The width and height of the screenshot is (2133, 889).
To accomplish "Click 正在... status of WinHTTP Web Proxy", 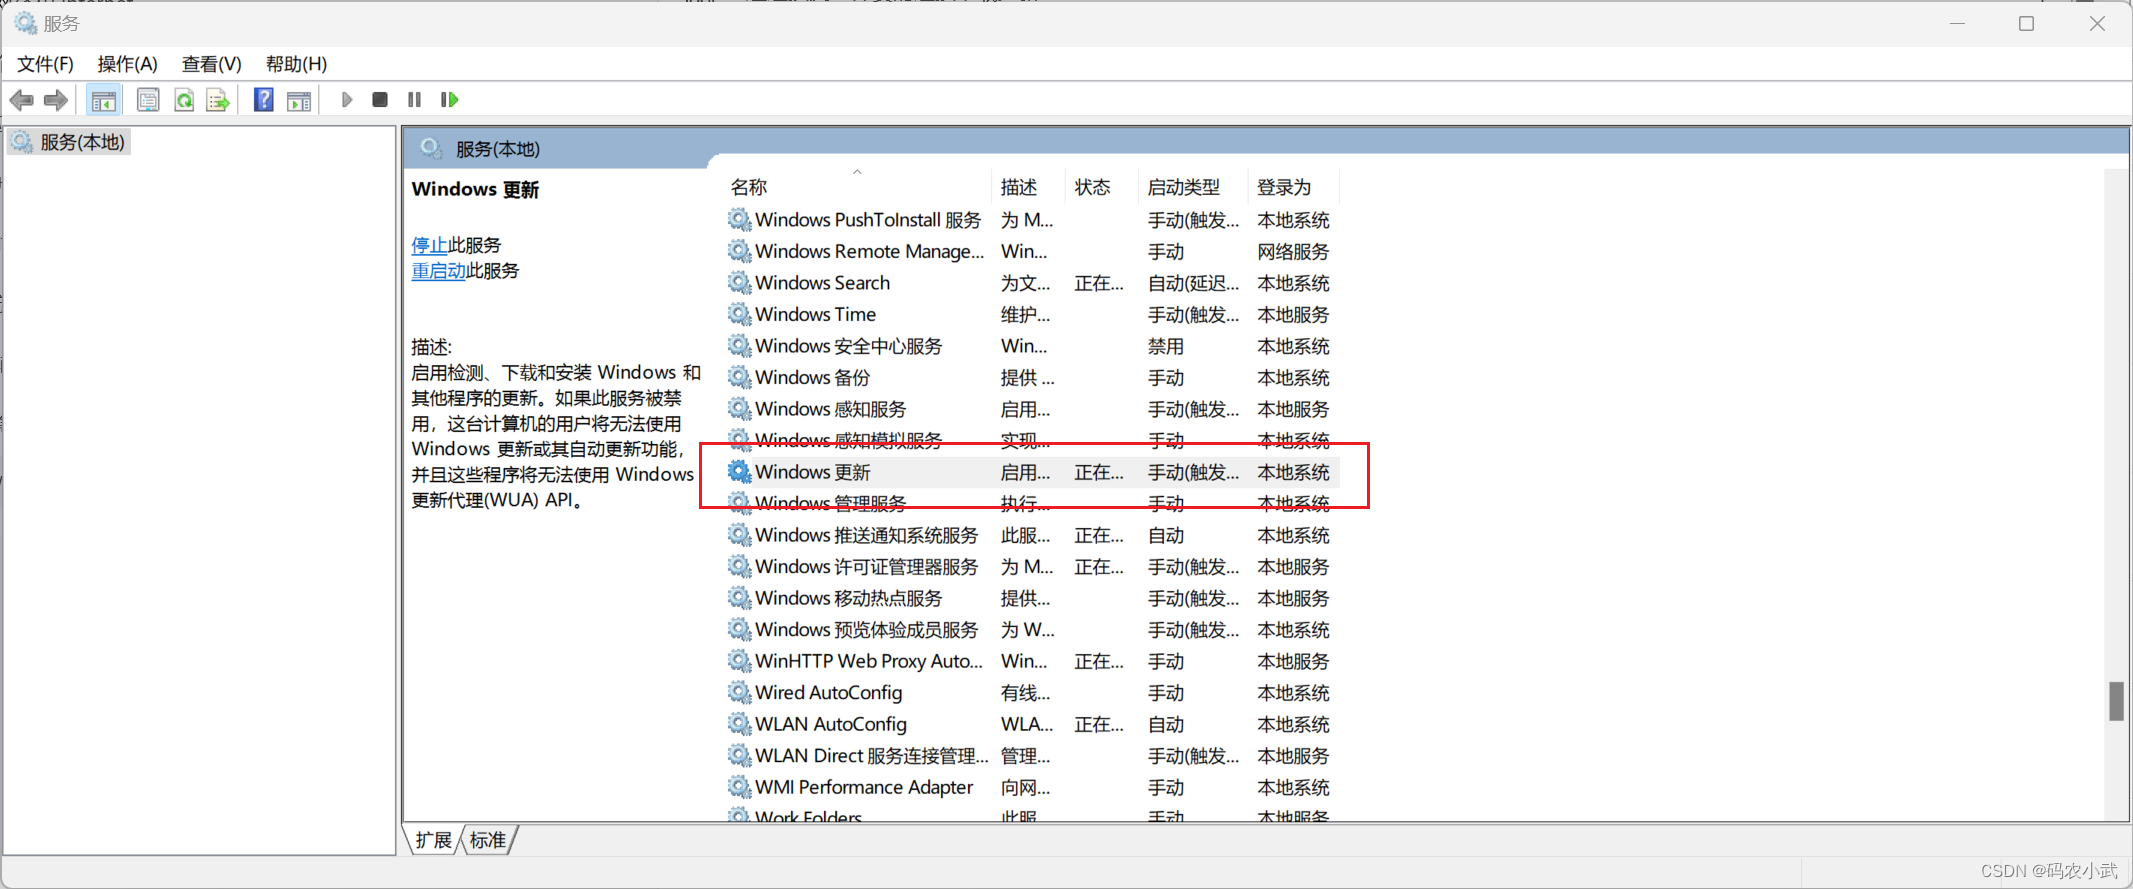I will (1099, 661).
